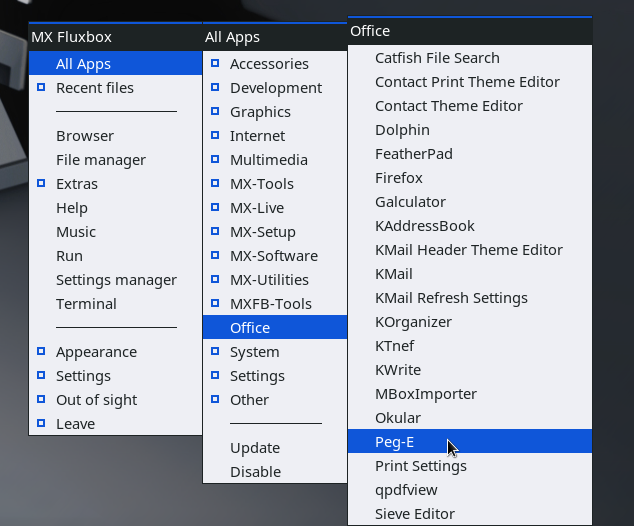Viewport: 634px width, 526px height.
Task: Launch KAddressBook
Action: [470, 226]
